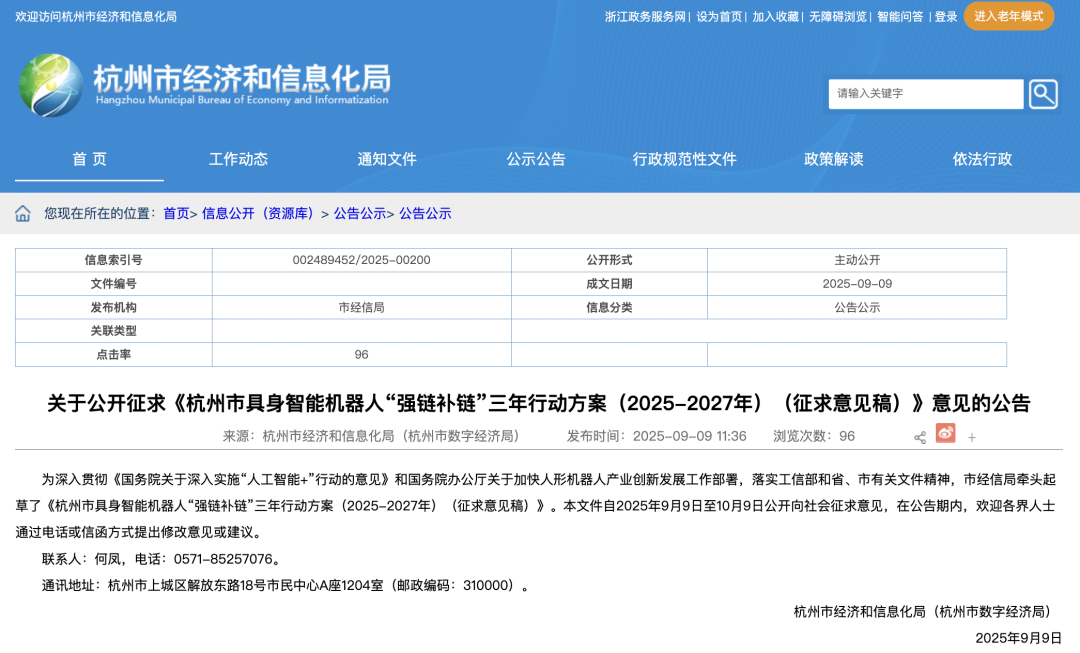Click 关联类型 label cell
The image size is (1080, 653).
[114, 331]
